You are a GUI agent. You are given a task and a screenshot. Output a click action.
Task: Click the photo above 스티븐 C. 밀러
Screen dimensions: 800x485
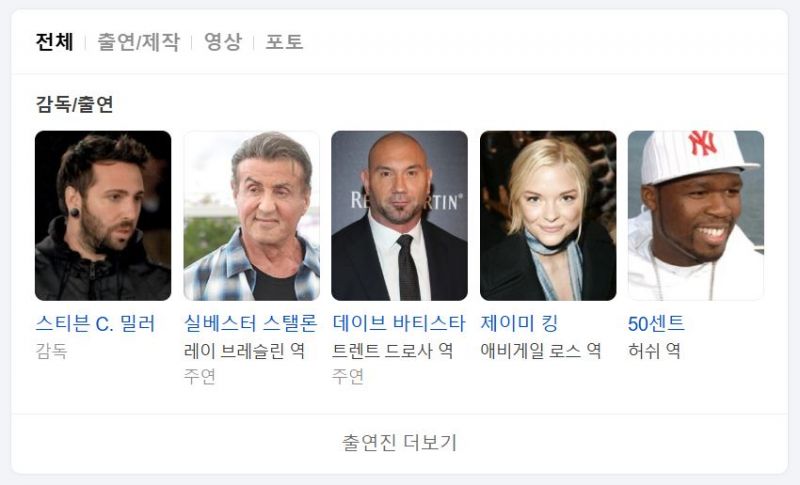pos(103,215)
